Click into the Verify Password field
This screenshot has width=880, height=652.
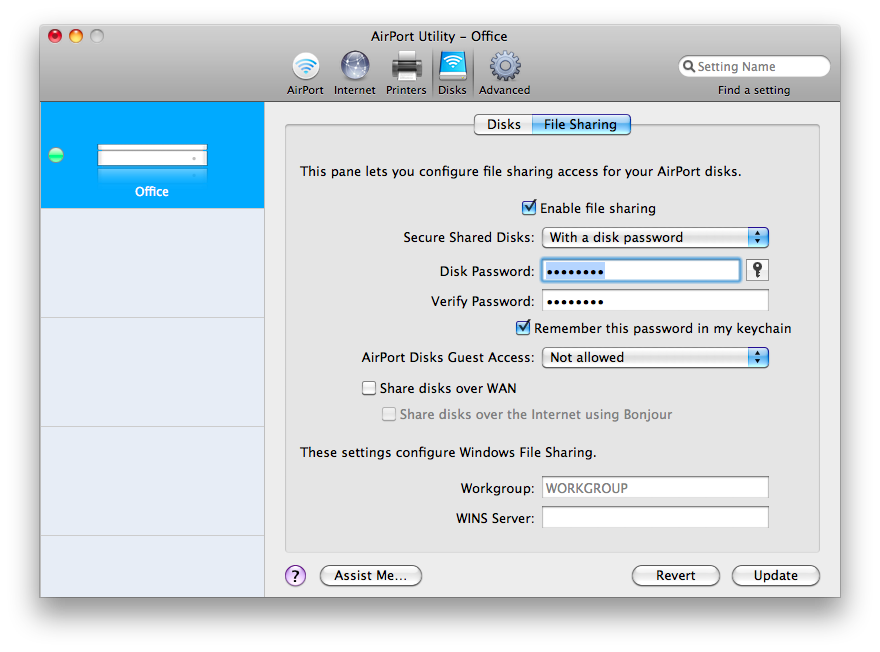coord(655,301)
